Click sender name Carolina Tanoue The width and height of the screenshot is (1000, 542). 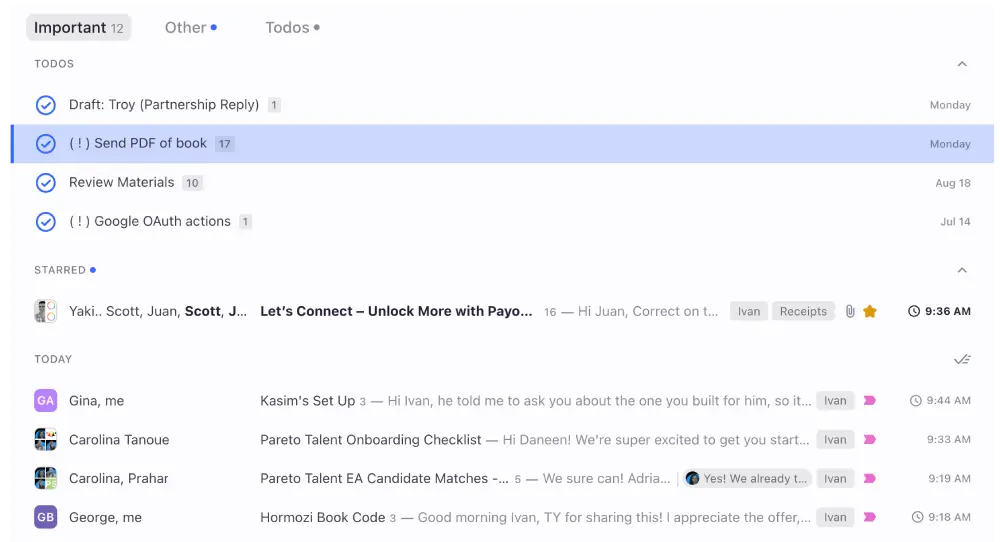119,439
